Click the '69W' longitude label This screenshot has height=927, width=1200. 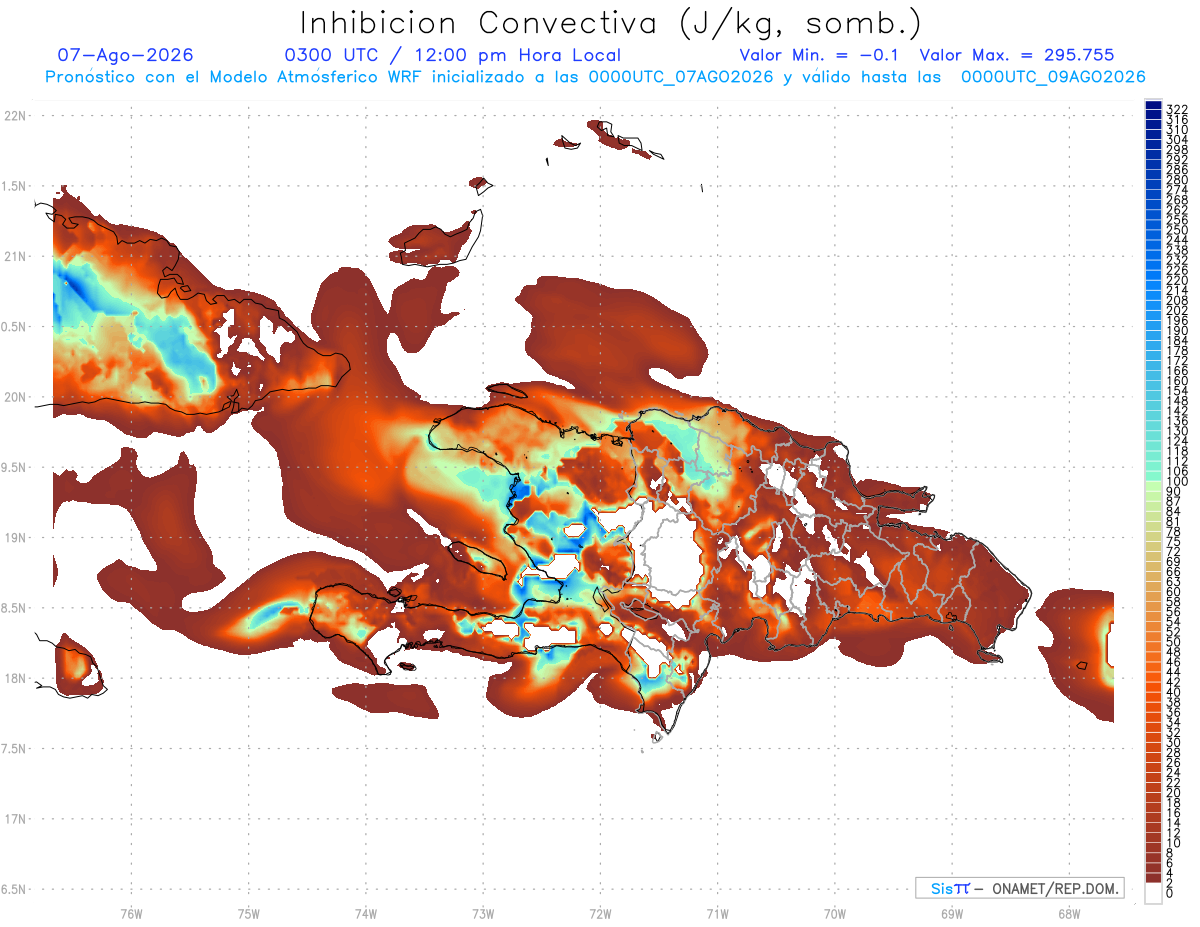[952, 913]
